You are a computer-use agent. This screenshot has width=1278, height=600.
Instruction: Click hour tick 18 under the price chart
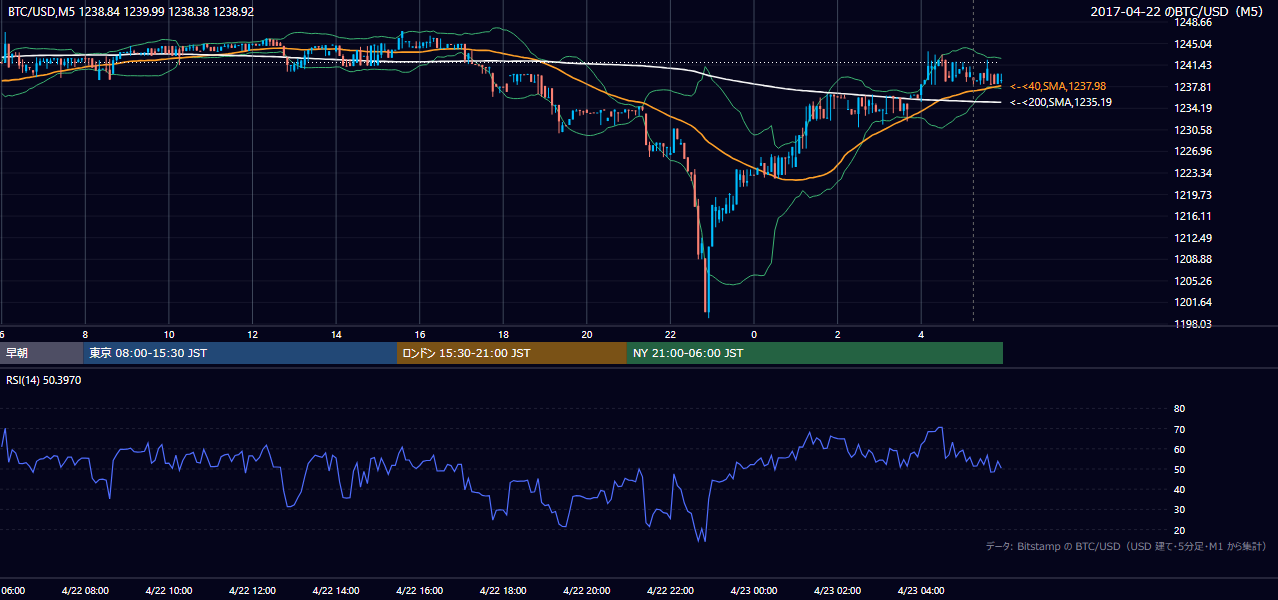(503, 334)
